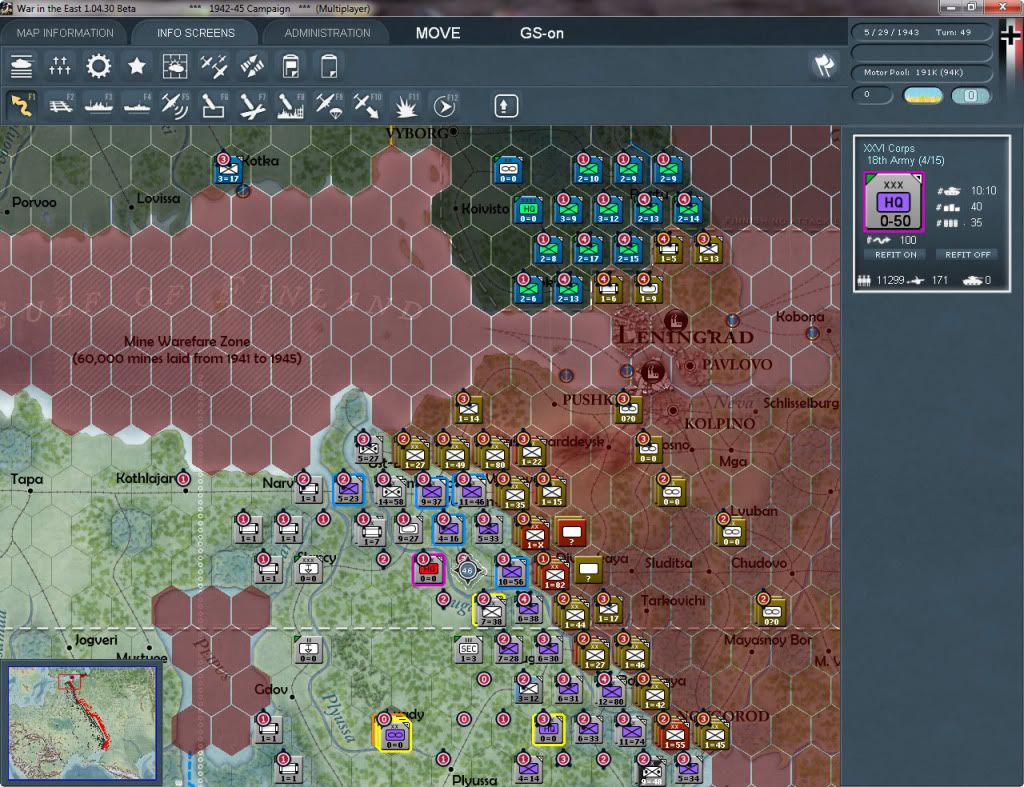The height and width of the screenshot is (787, 1024).
Task: Open the blank clipboard report icon
Action: [328, 67]
